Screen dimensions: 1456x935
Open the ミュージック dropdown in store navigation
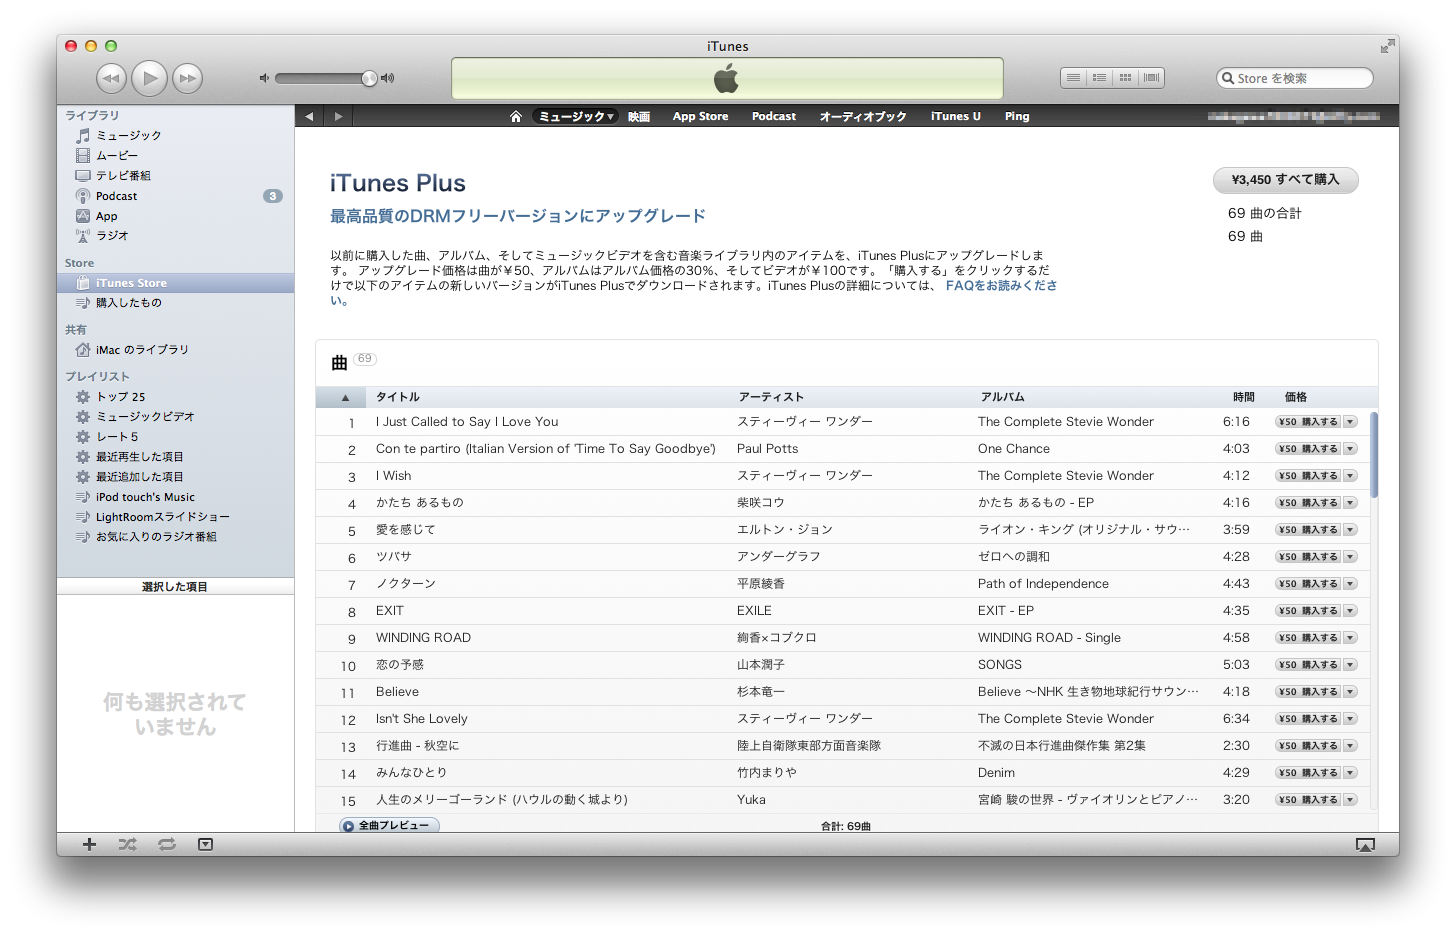576,116
